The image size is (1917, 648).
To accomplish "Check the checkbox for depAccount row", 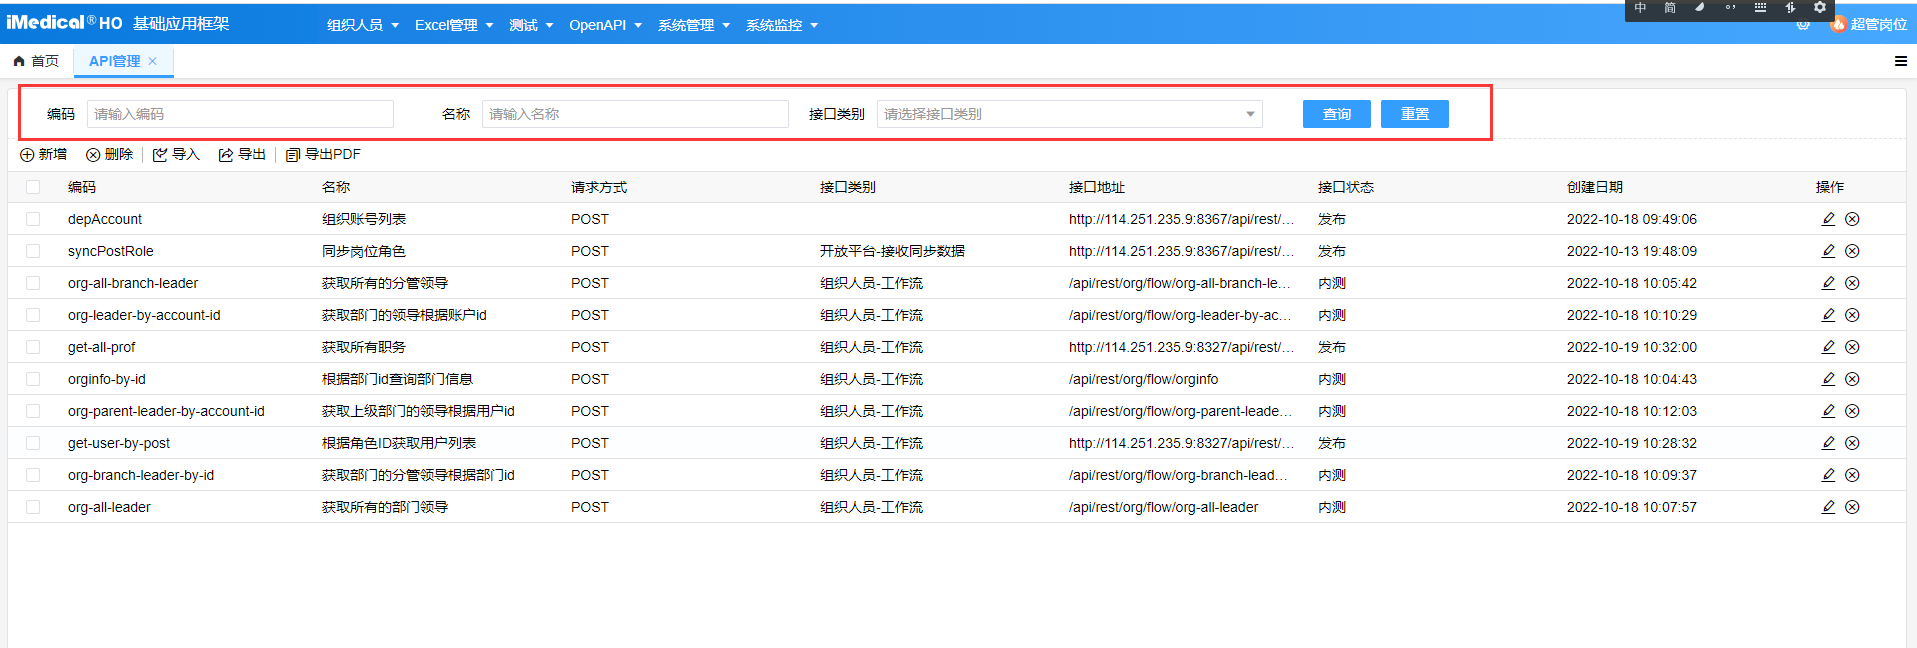I will coord(33,219).
